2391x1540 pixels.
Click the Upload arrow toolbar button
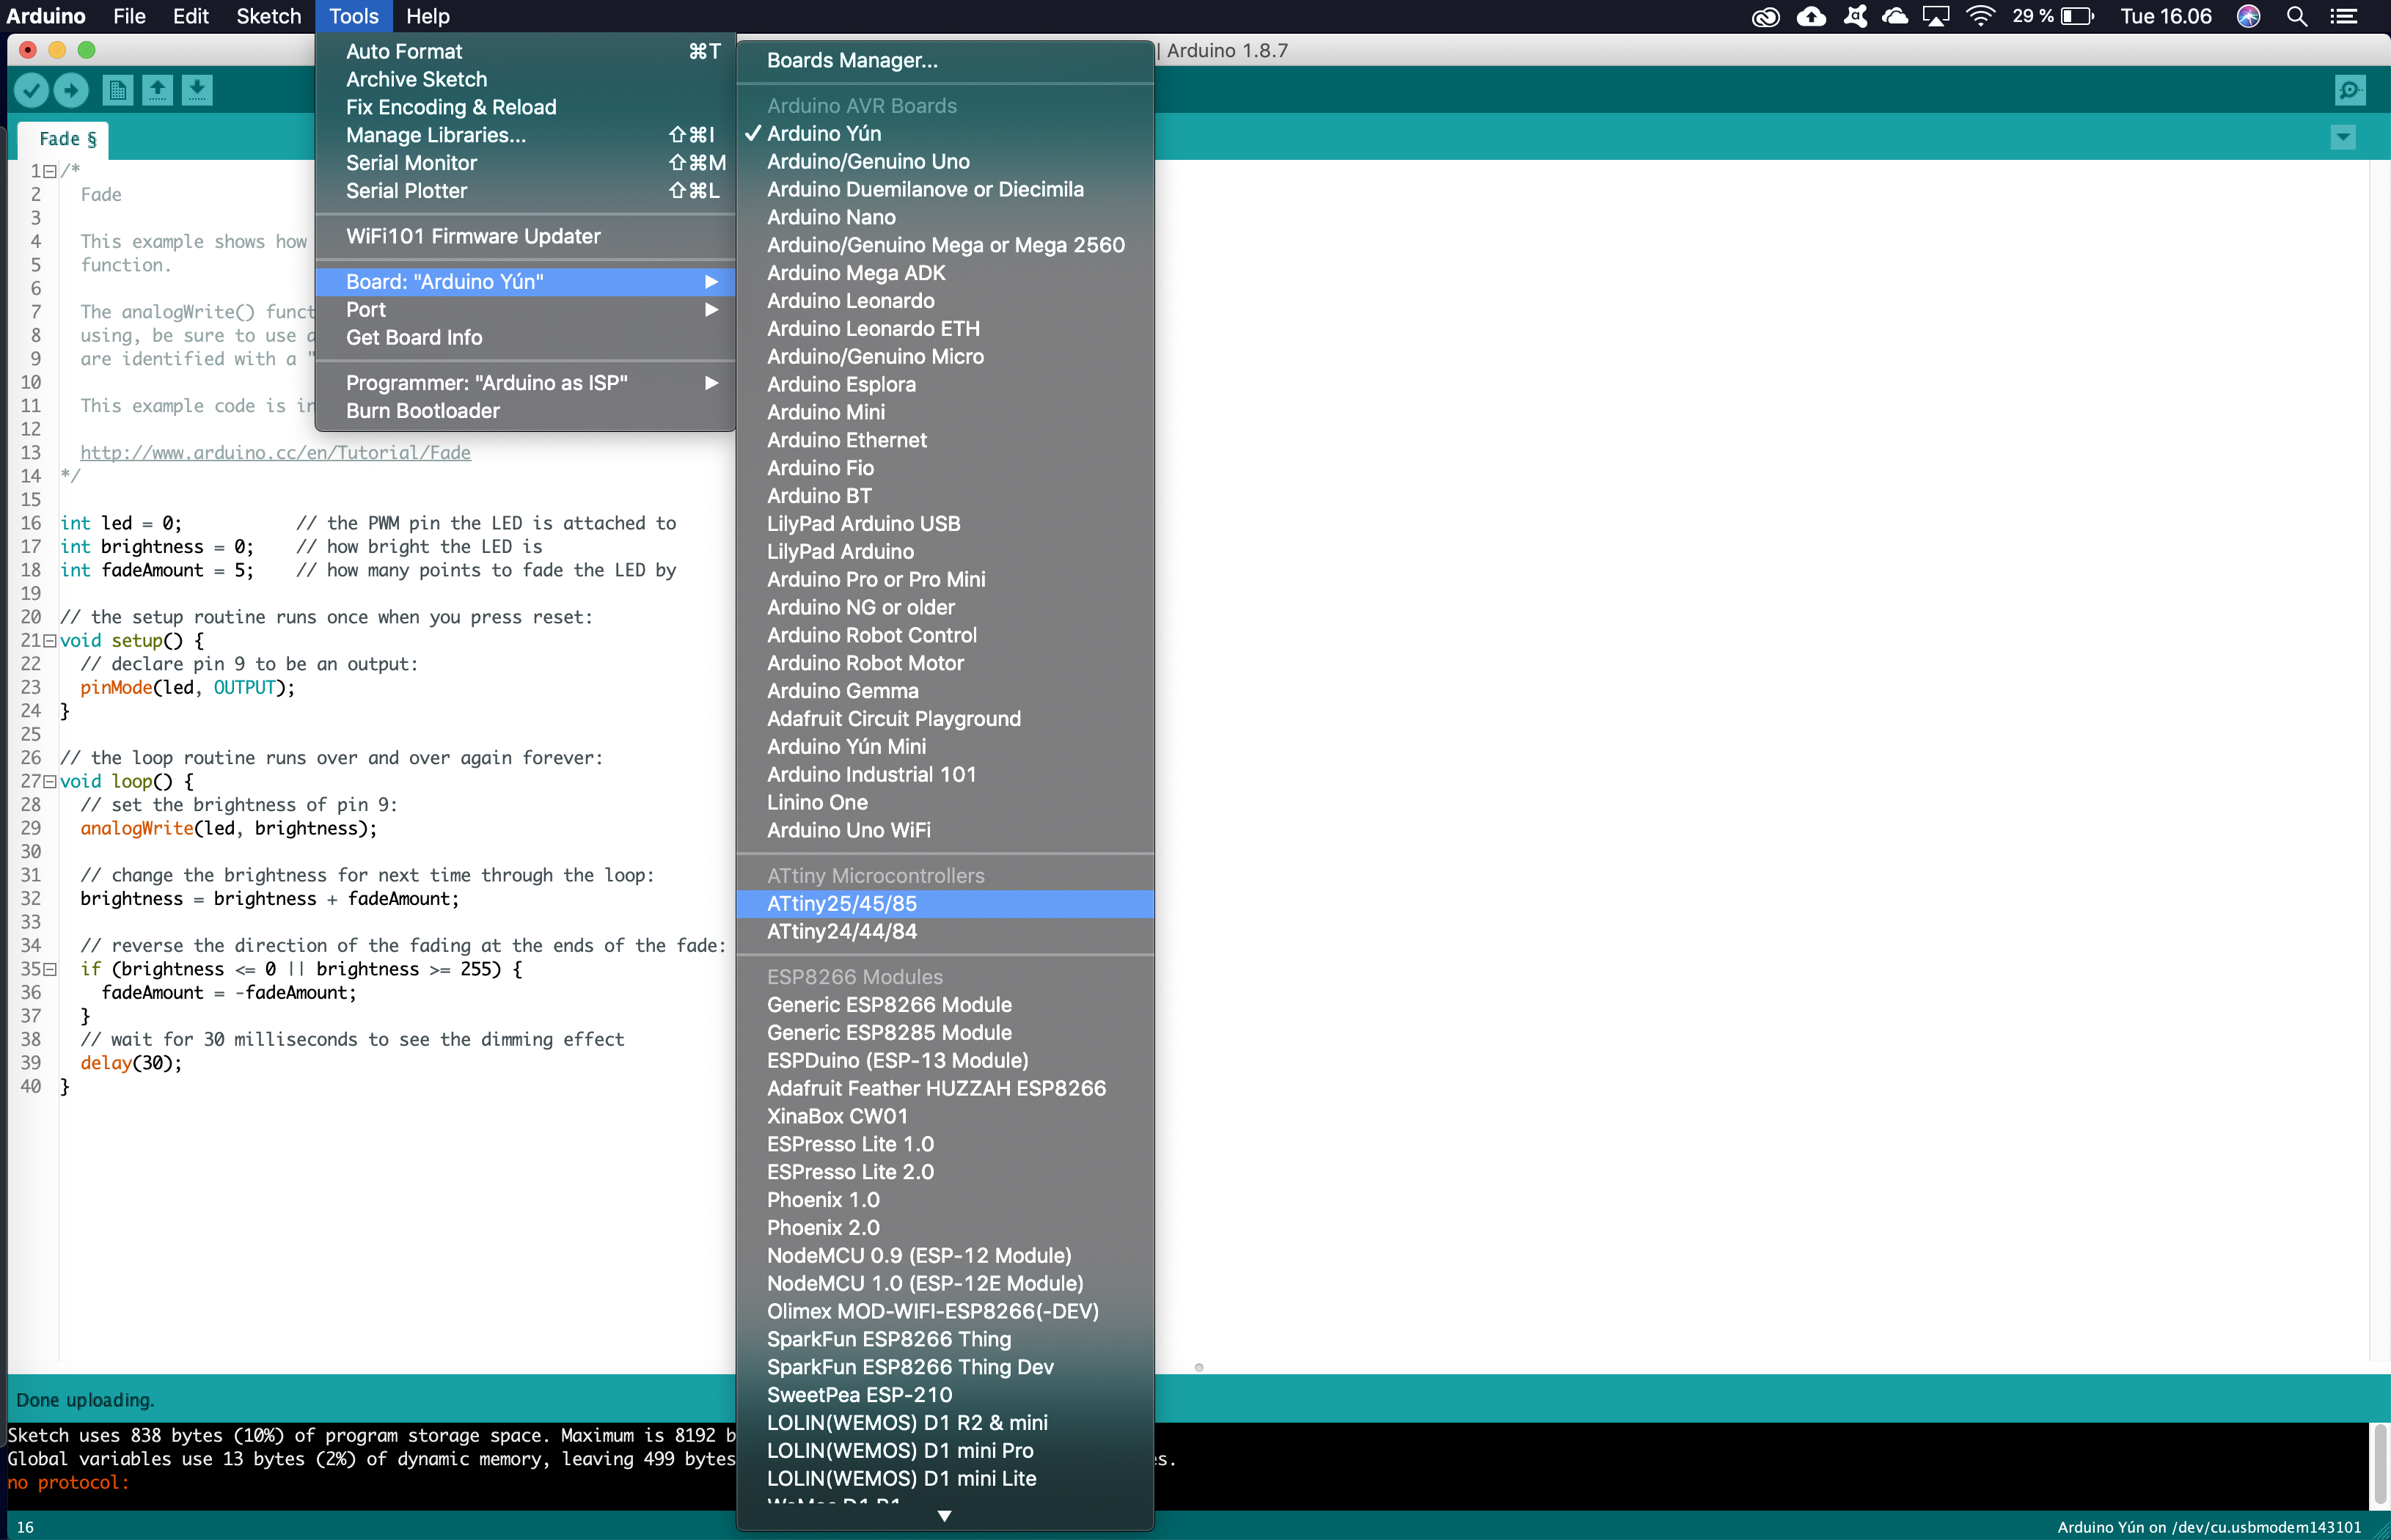point(71,90)
